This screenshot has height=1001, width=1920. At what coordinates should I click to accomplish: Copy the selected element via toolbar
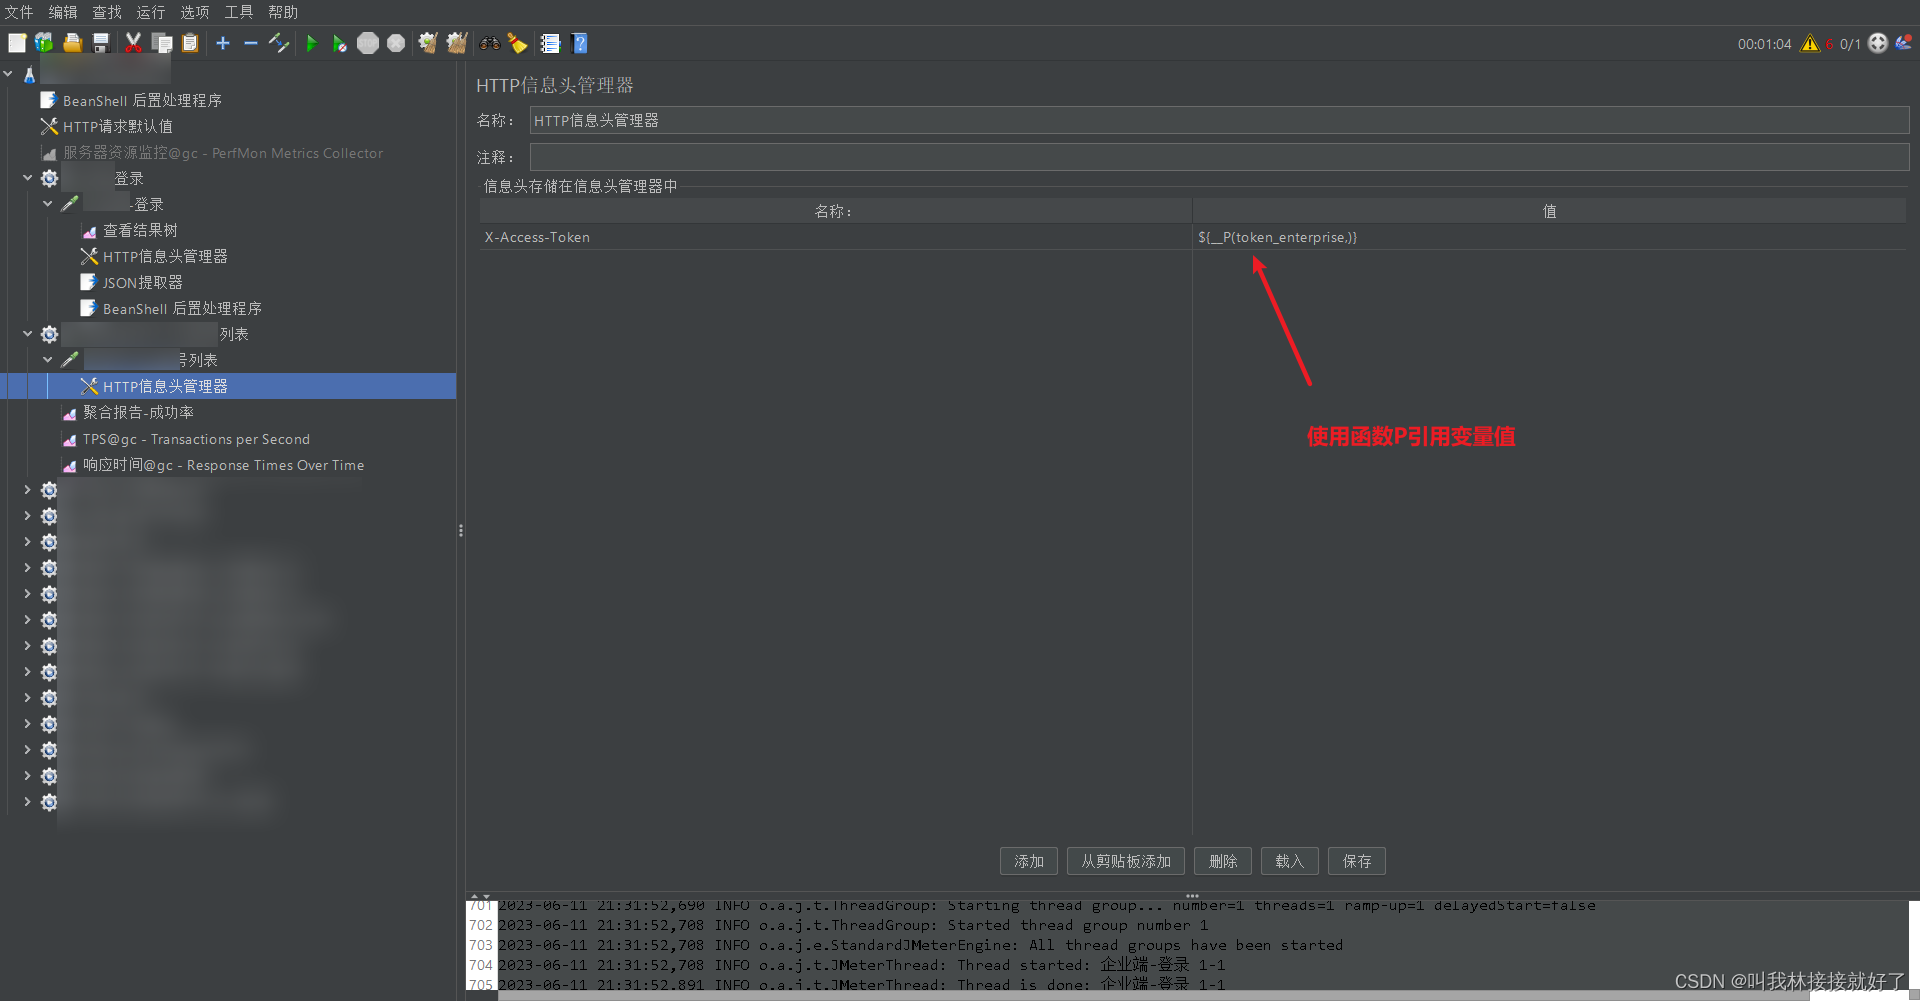tap(162, 43)
